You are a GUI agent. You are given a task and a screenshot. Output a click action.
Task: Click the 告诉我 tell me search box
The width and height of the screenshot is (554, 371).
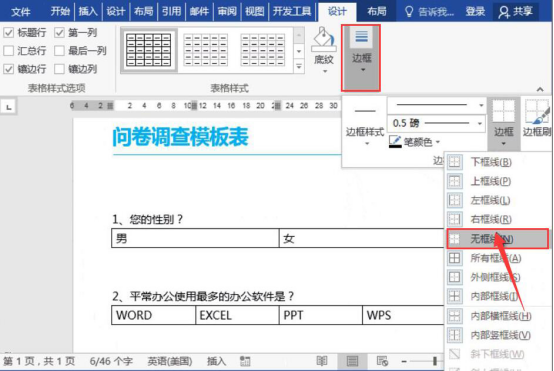click(430, 12)
